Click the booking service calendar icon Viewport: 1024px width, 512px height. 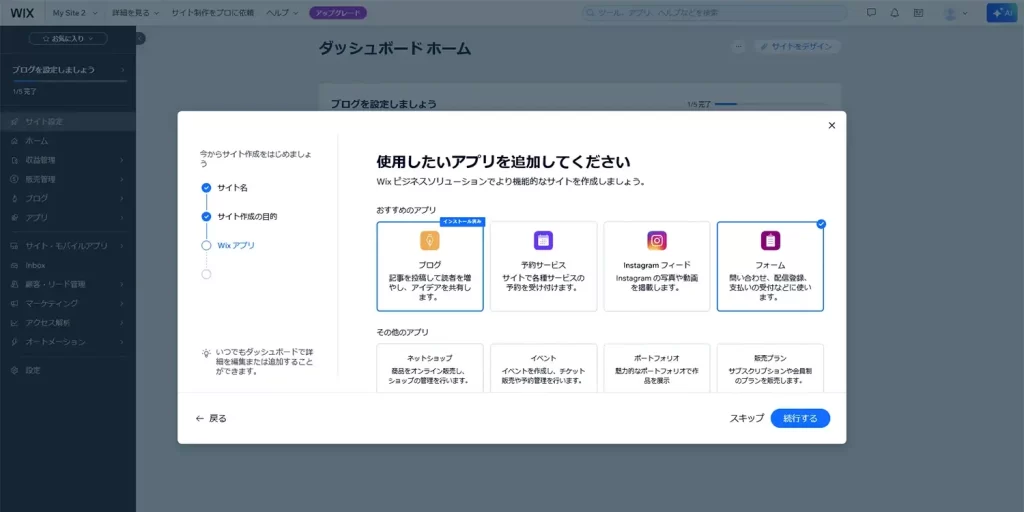click(x=543, y=240)
